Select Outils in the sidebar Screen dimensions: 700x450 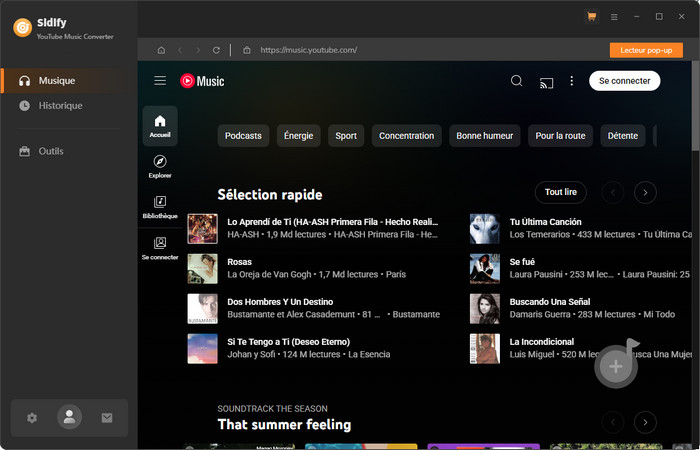[51, 151]
